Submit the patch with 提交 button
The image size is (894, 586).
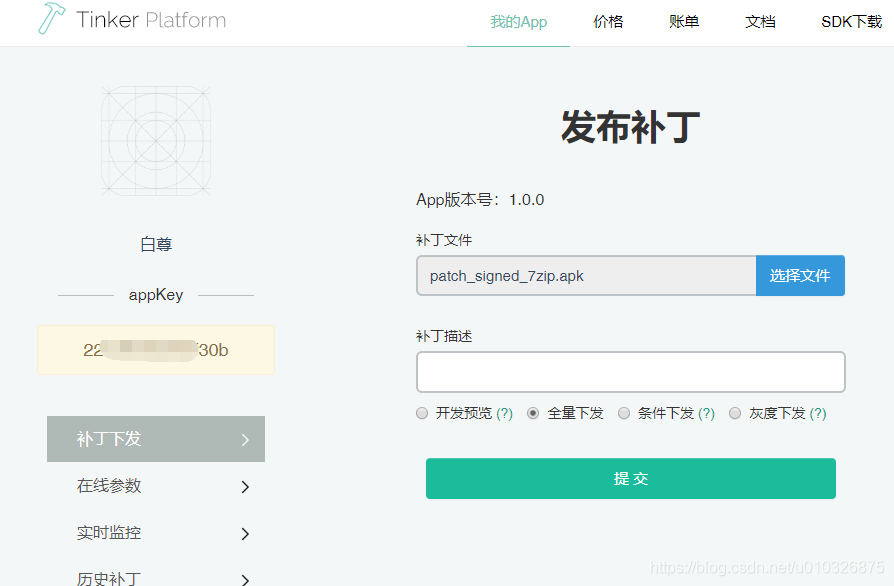[x=631, y=478]
